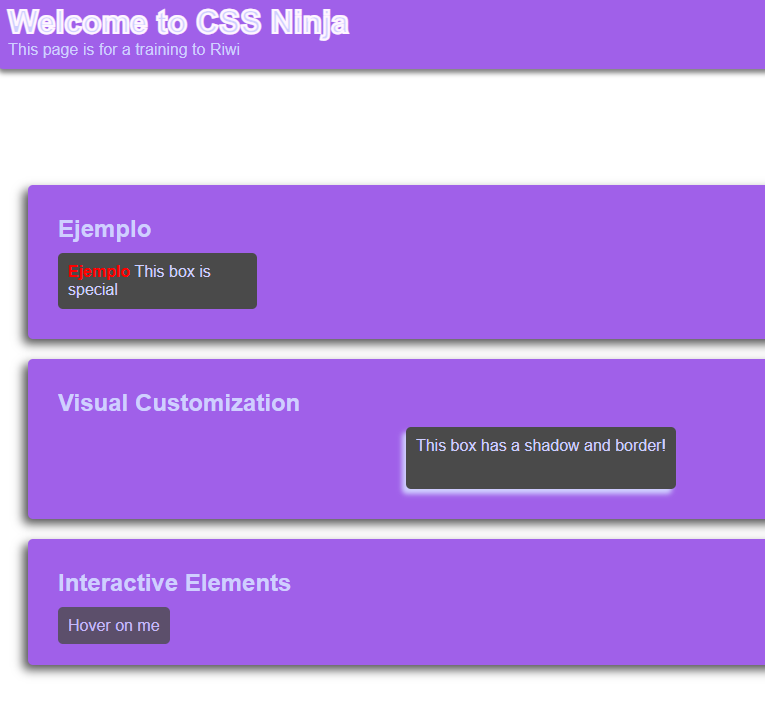Click the "This box has a shadow and border!" box
This screenshot has height=707, width=765.
(x=540, y=458)
